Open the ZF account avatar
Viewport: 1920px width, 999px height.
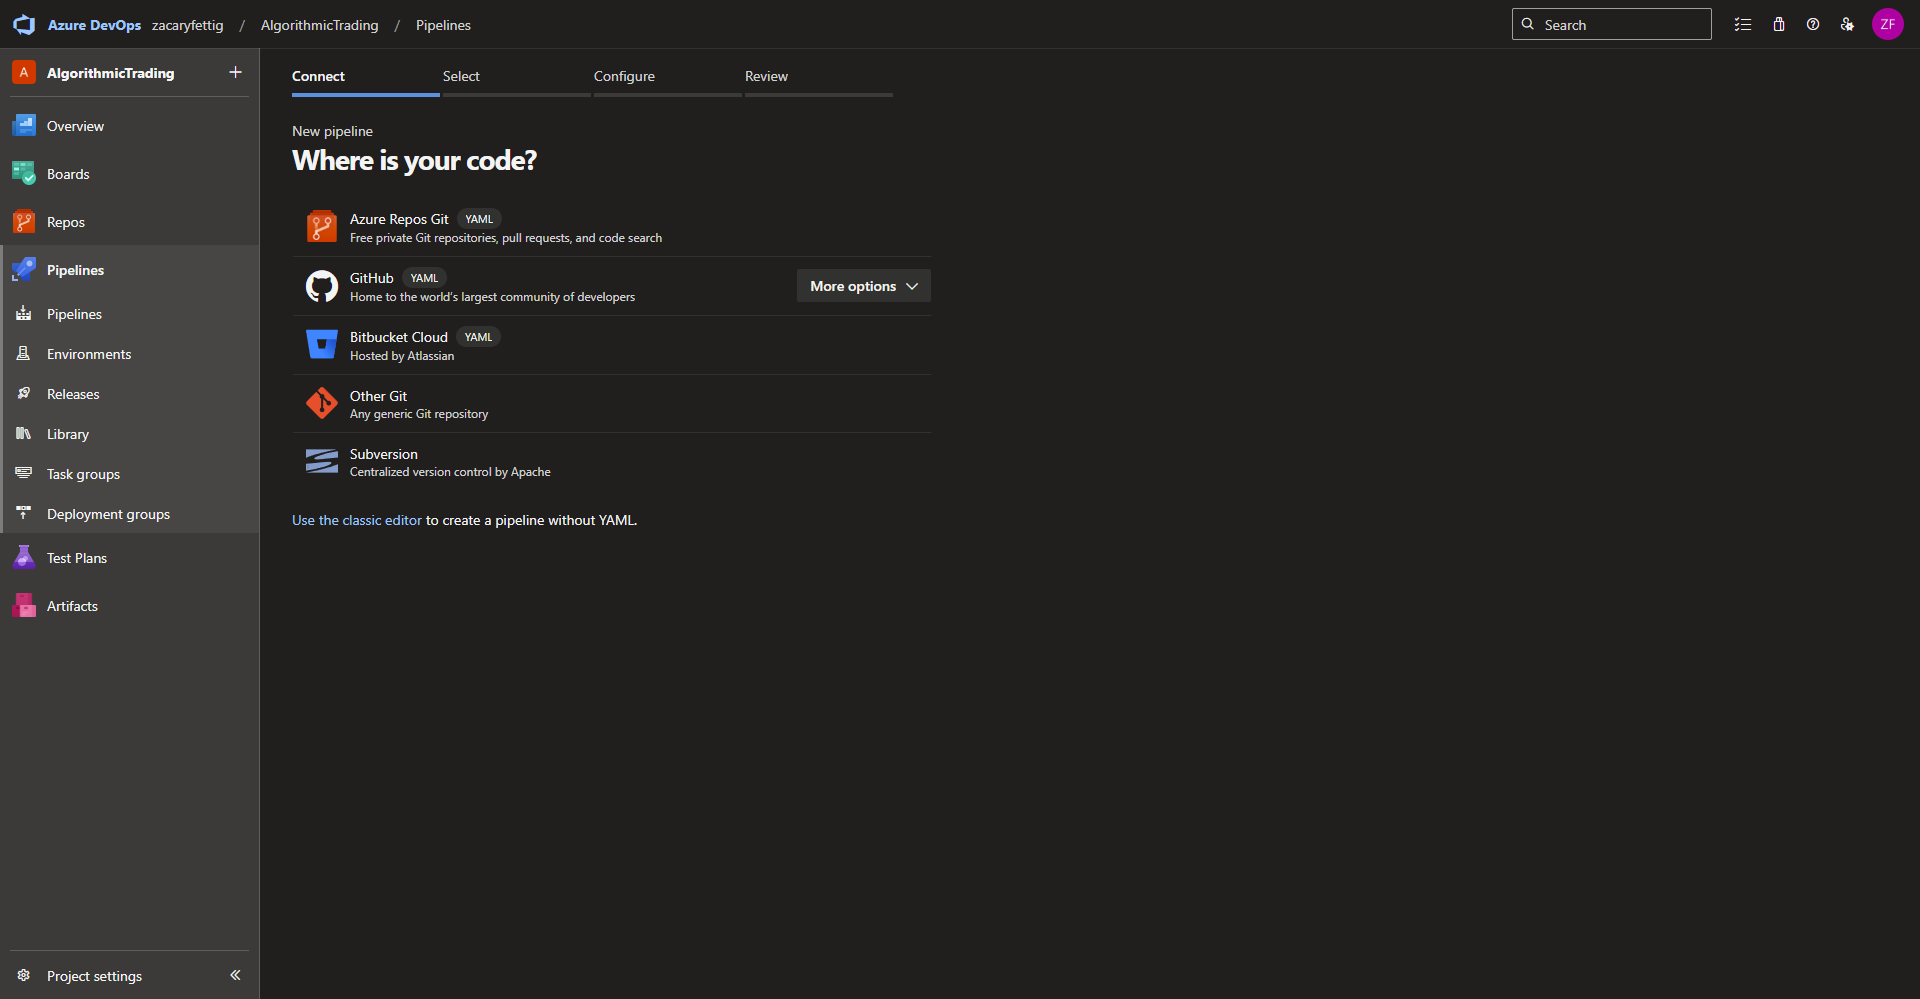coord(1887,25)
